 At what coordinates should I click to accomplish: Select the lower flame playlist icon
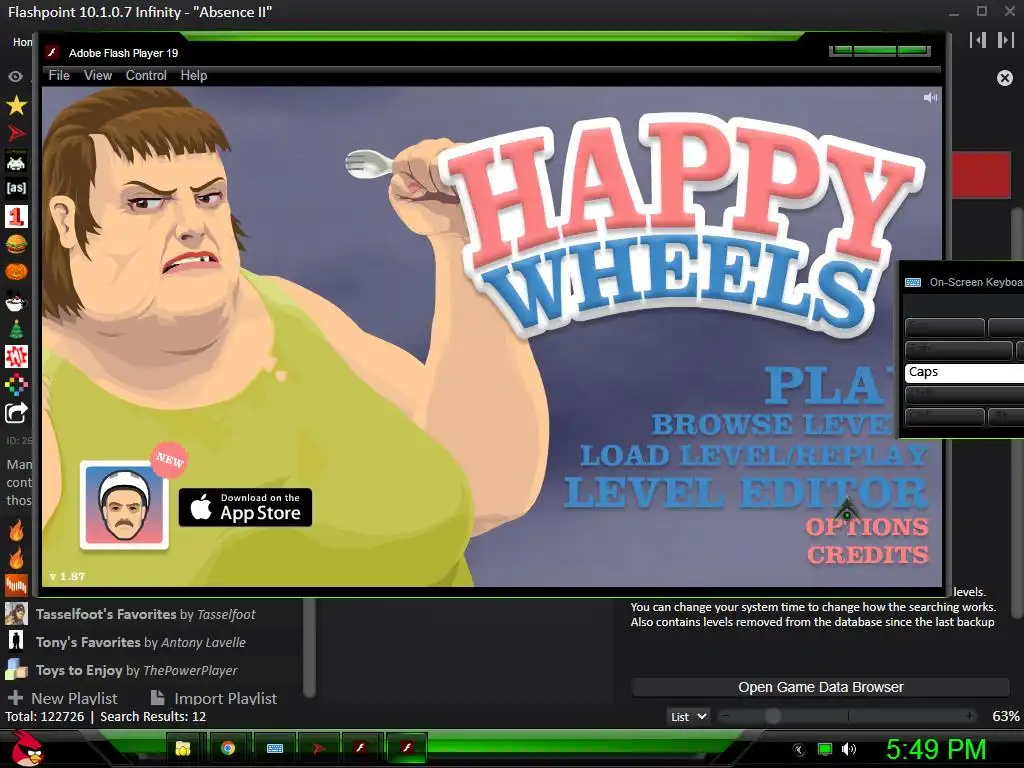click(x=16, y=558)
